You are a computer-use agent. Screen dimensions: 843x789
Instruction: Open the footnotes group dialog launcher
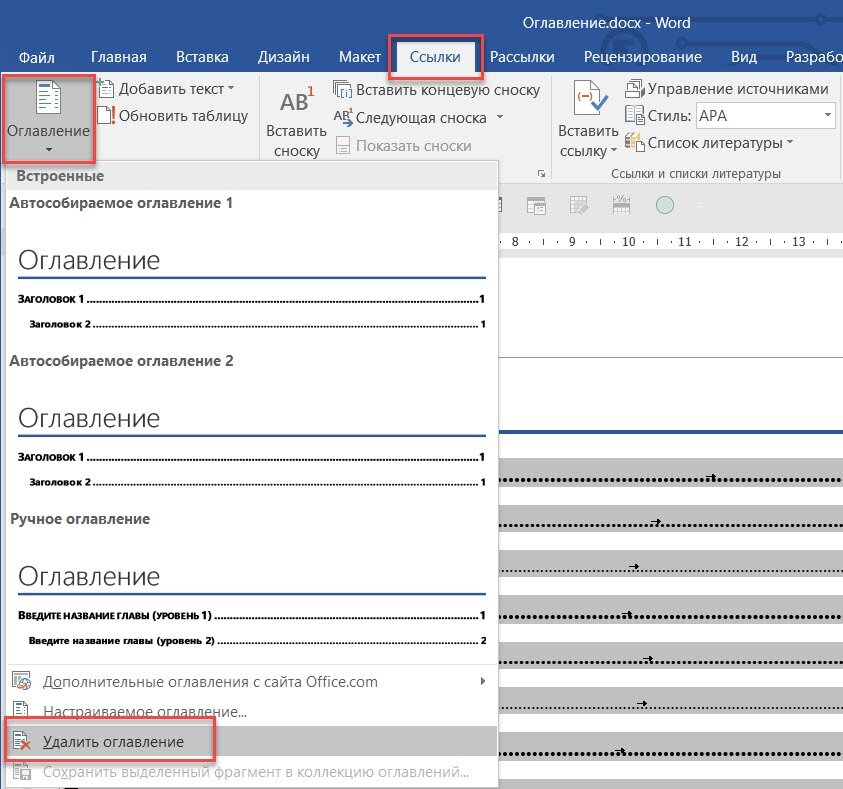pyautogui.click(x=541, y=174)
